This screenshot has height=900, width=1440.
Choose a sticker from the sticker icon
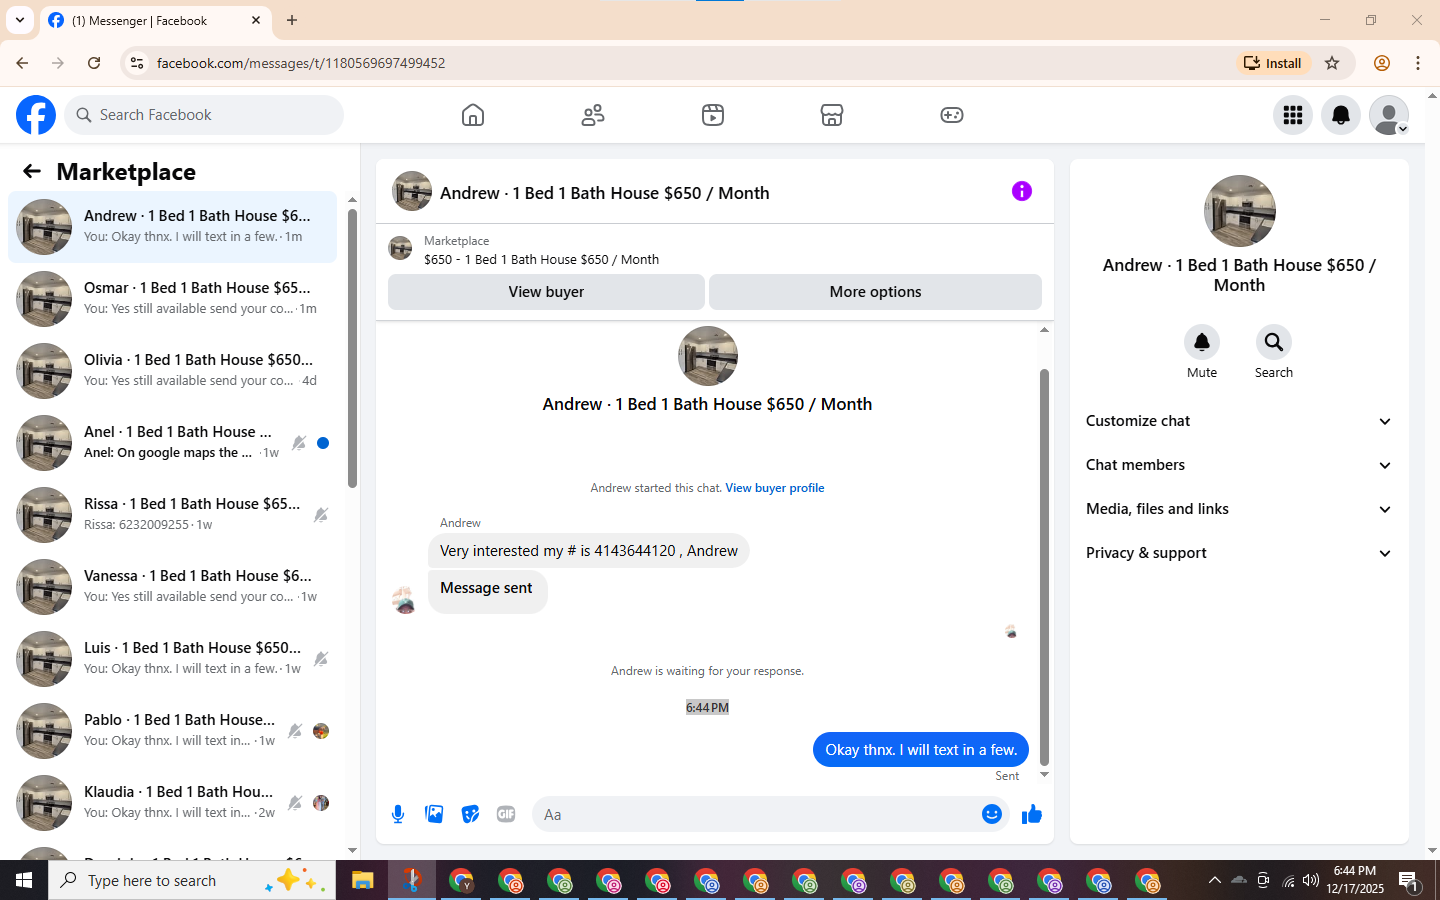coord(470,814)
